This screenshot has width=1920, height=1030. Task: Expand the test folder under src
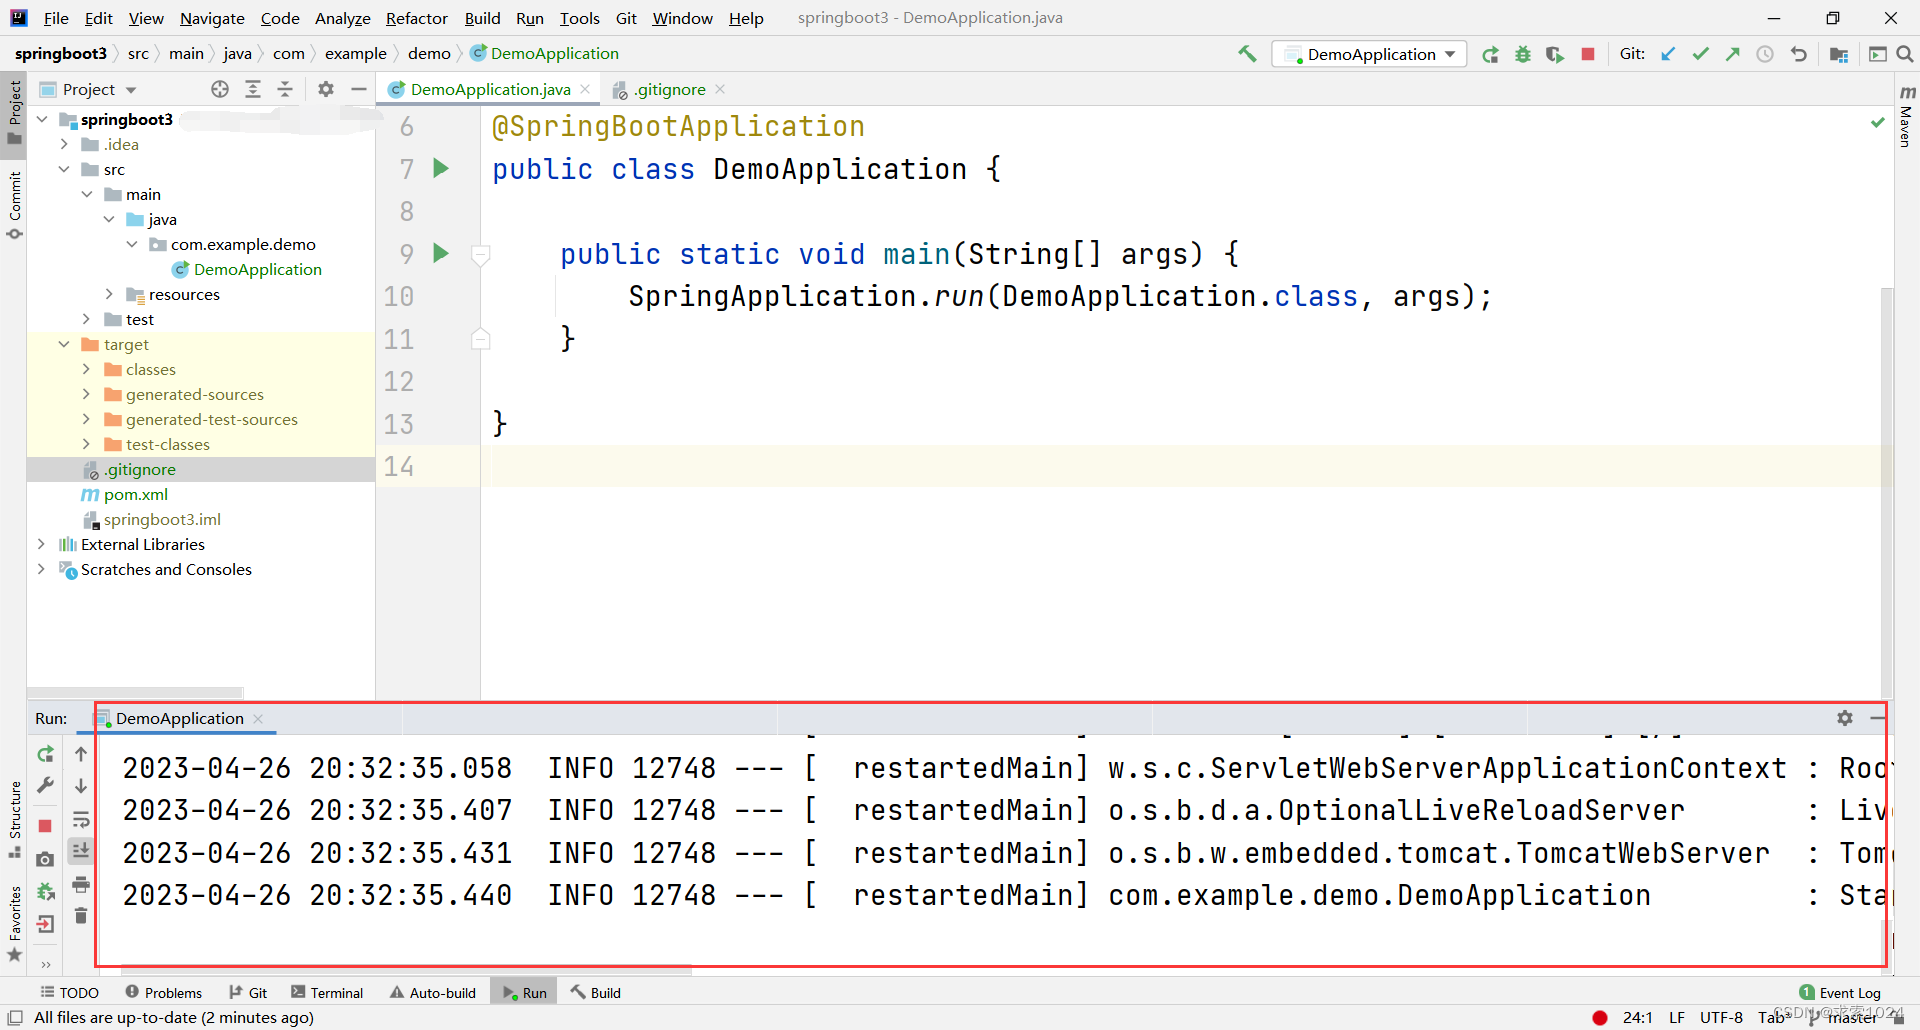click(x=87, y=319)
